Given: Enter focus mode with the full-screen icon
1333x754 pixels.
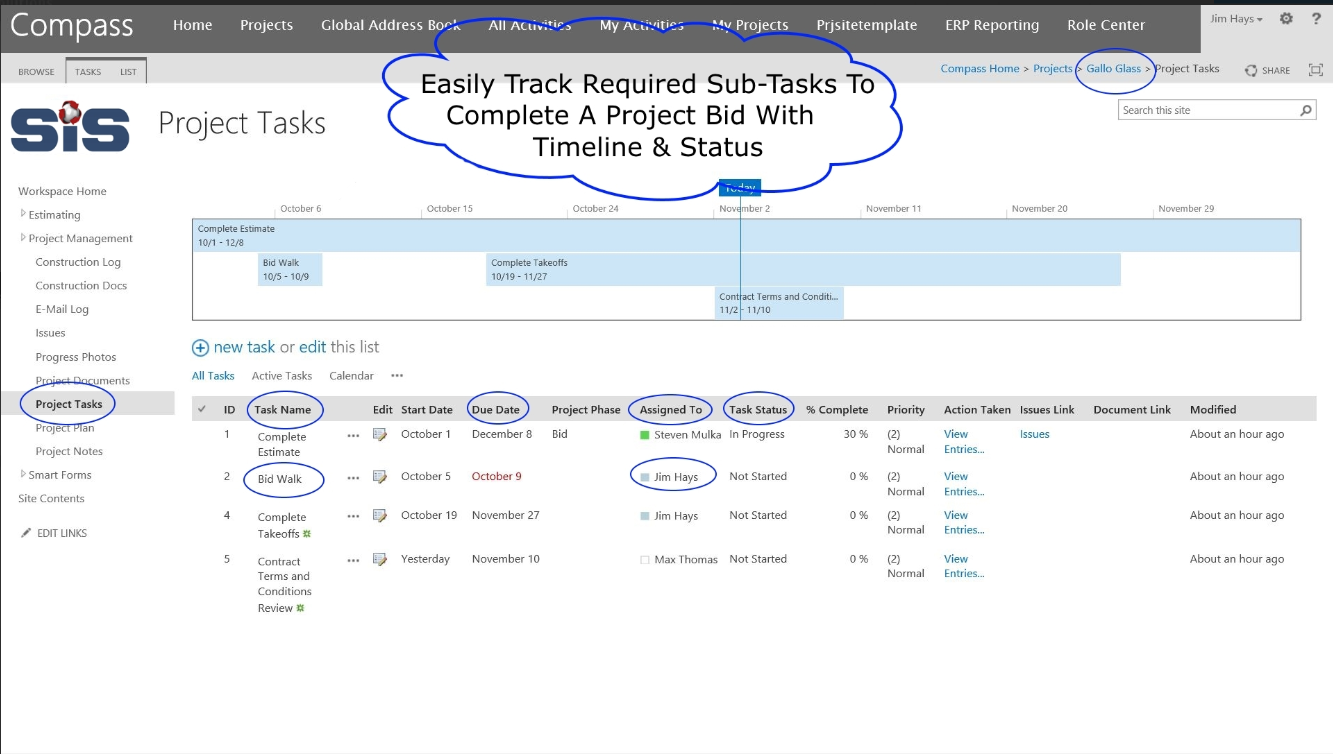Looking at the screenshot, I should coord(1315,69).
